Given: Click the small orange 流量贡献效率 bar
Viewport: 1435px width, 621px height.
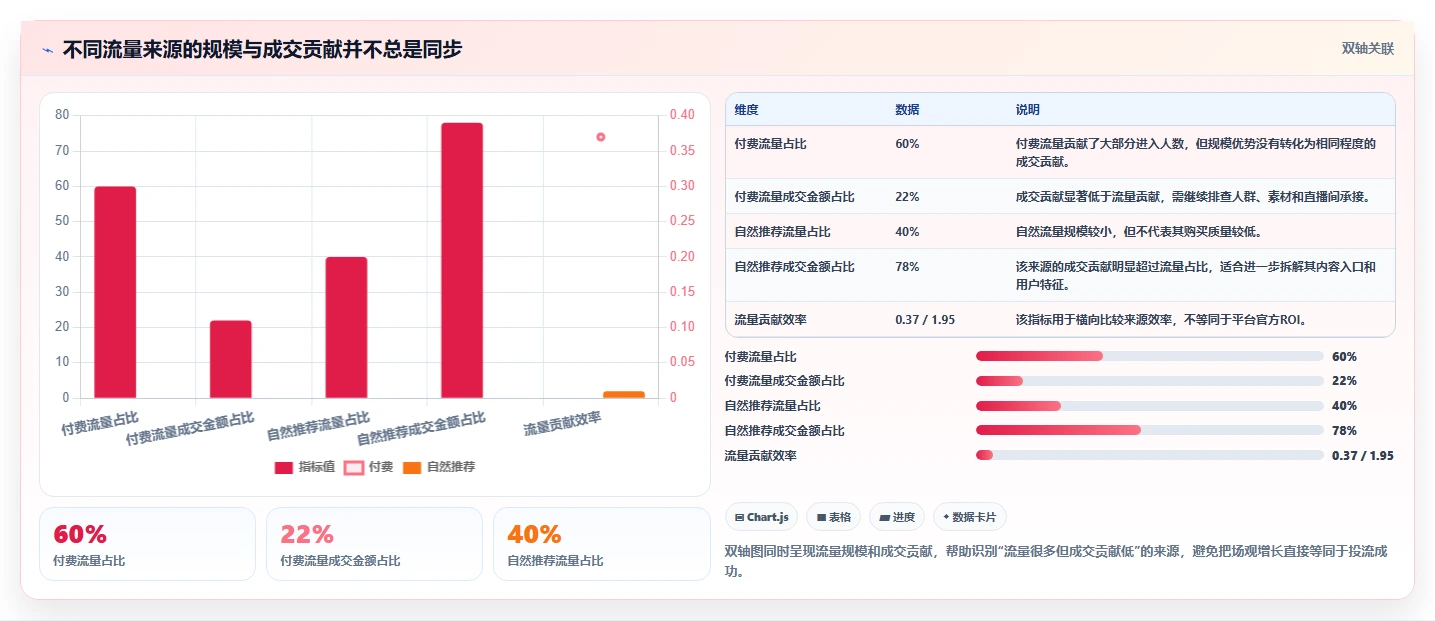Looking at the screenshot, I should coord(624,394).
